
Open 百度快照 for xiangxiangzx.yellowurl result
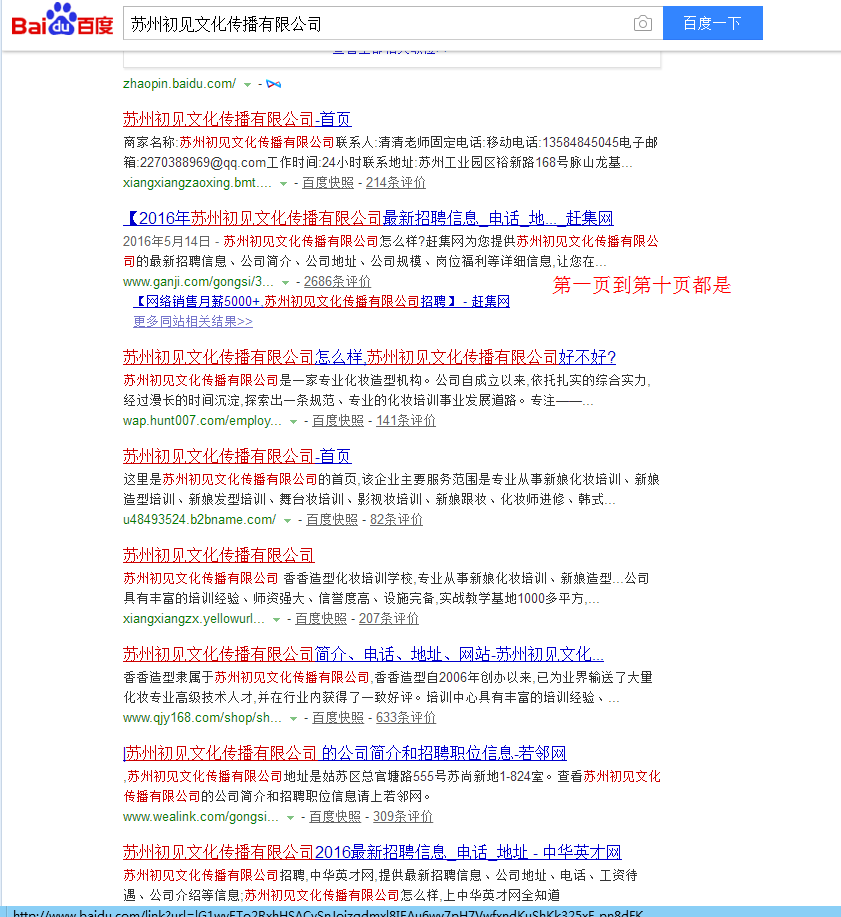[x=320, y=618]
